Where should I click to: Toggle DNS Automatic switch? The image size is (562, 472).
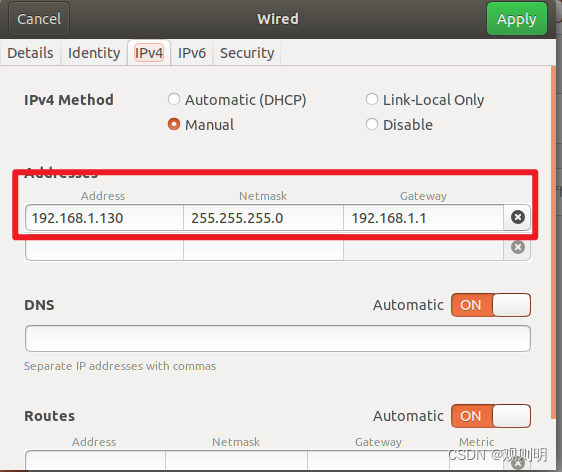(491, 305)
